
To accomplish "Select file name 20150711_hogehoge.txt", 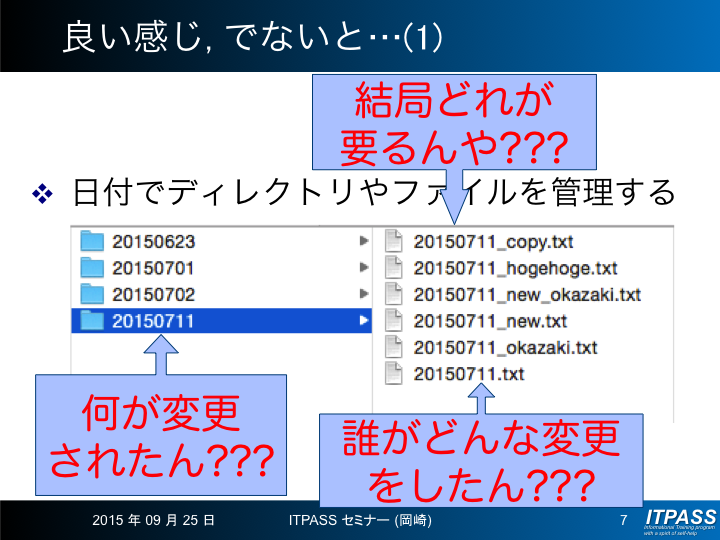I will click(x=515, y=269).
